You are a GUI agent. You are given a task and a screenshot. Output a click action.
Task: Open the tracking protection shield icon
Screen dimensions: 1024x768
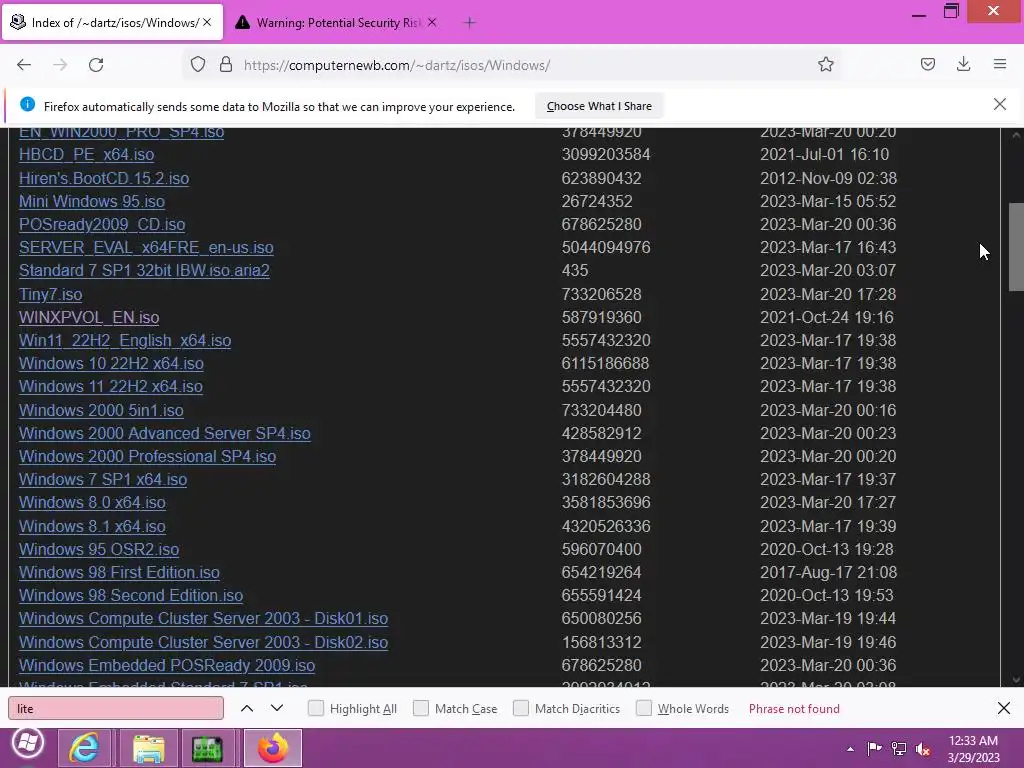pyautogui.click(x=198, y=65)
